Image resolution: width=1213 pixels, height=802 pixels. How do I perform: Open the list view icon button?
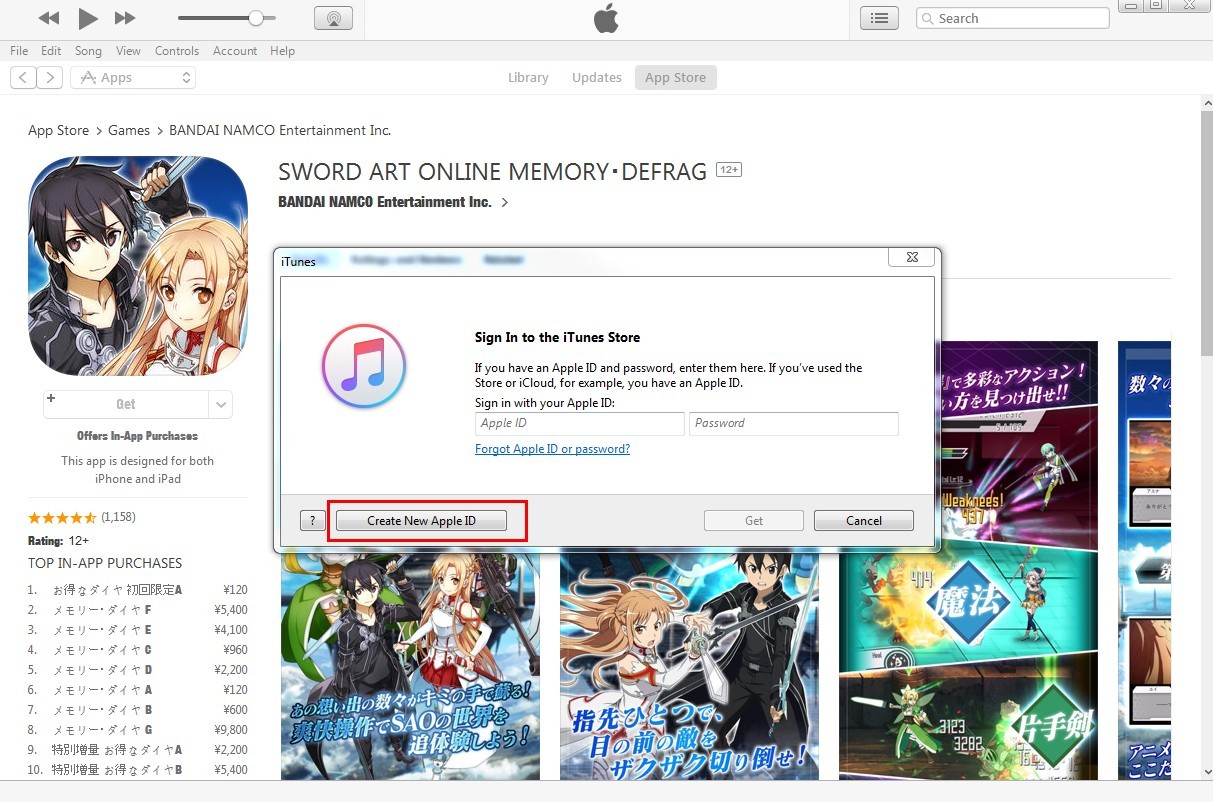point(879,18)
